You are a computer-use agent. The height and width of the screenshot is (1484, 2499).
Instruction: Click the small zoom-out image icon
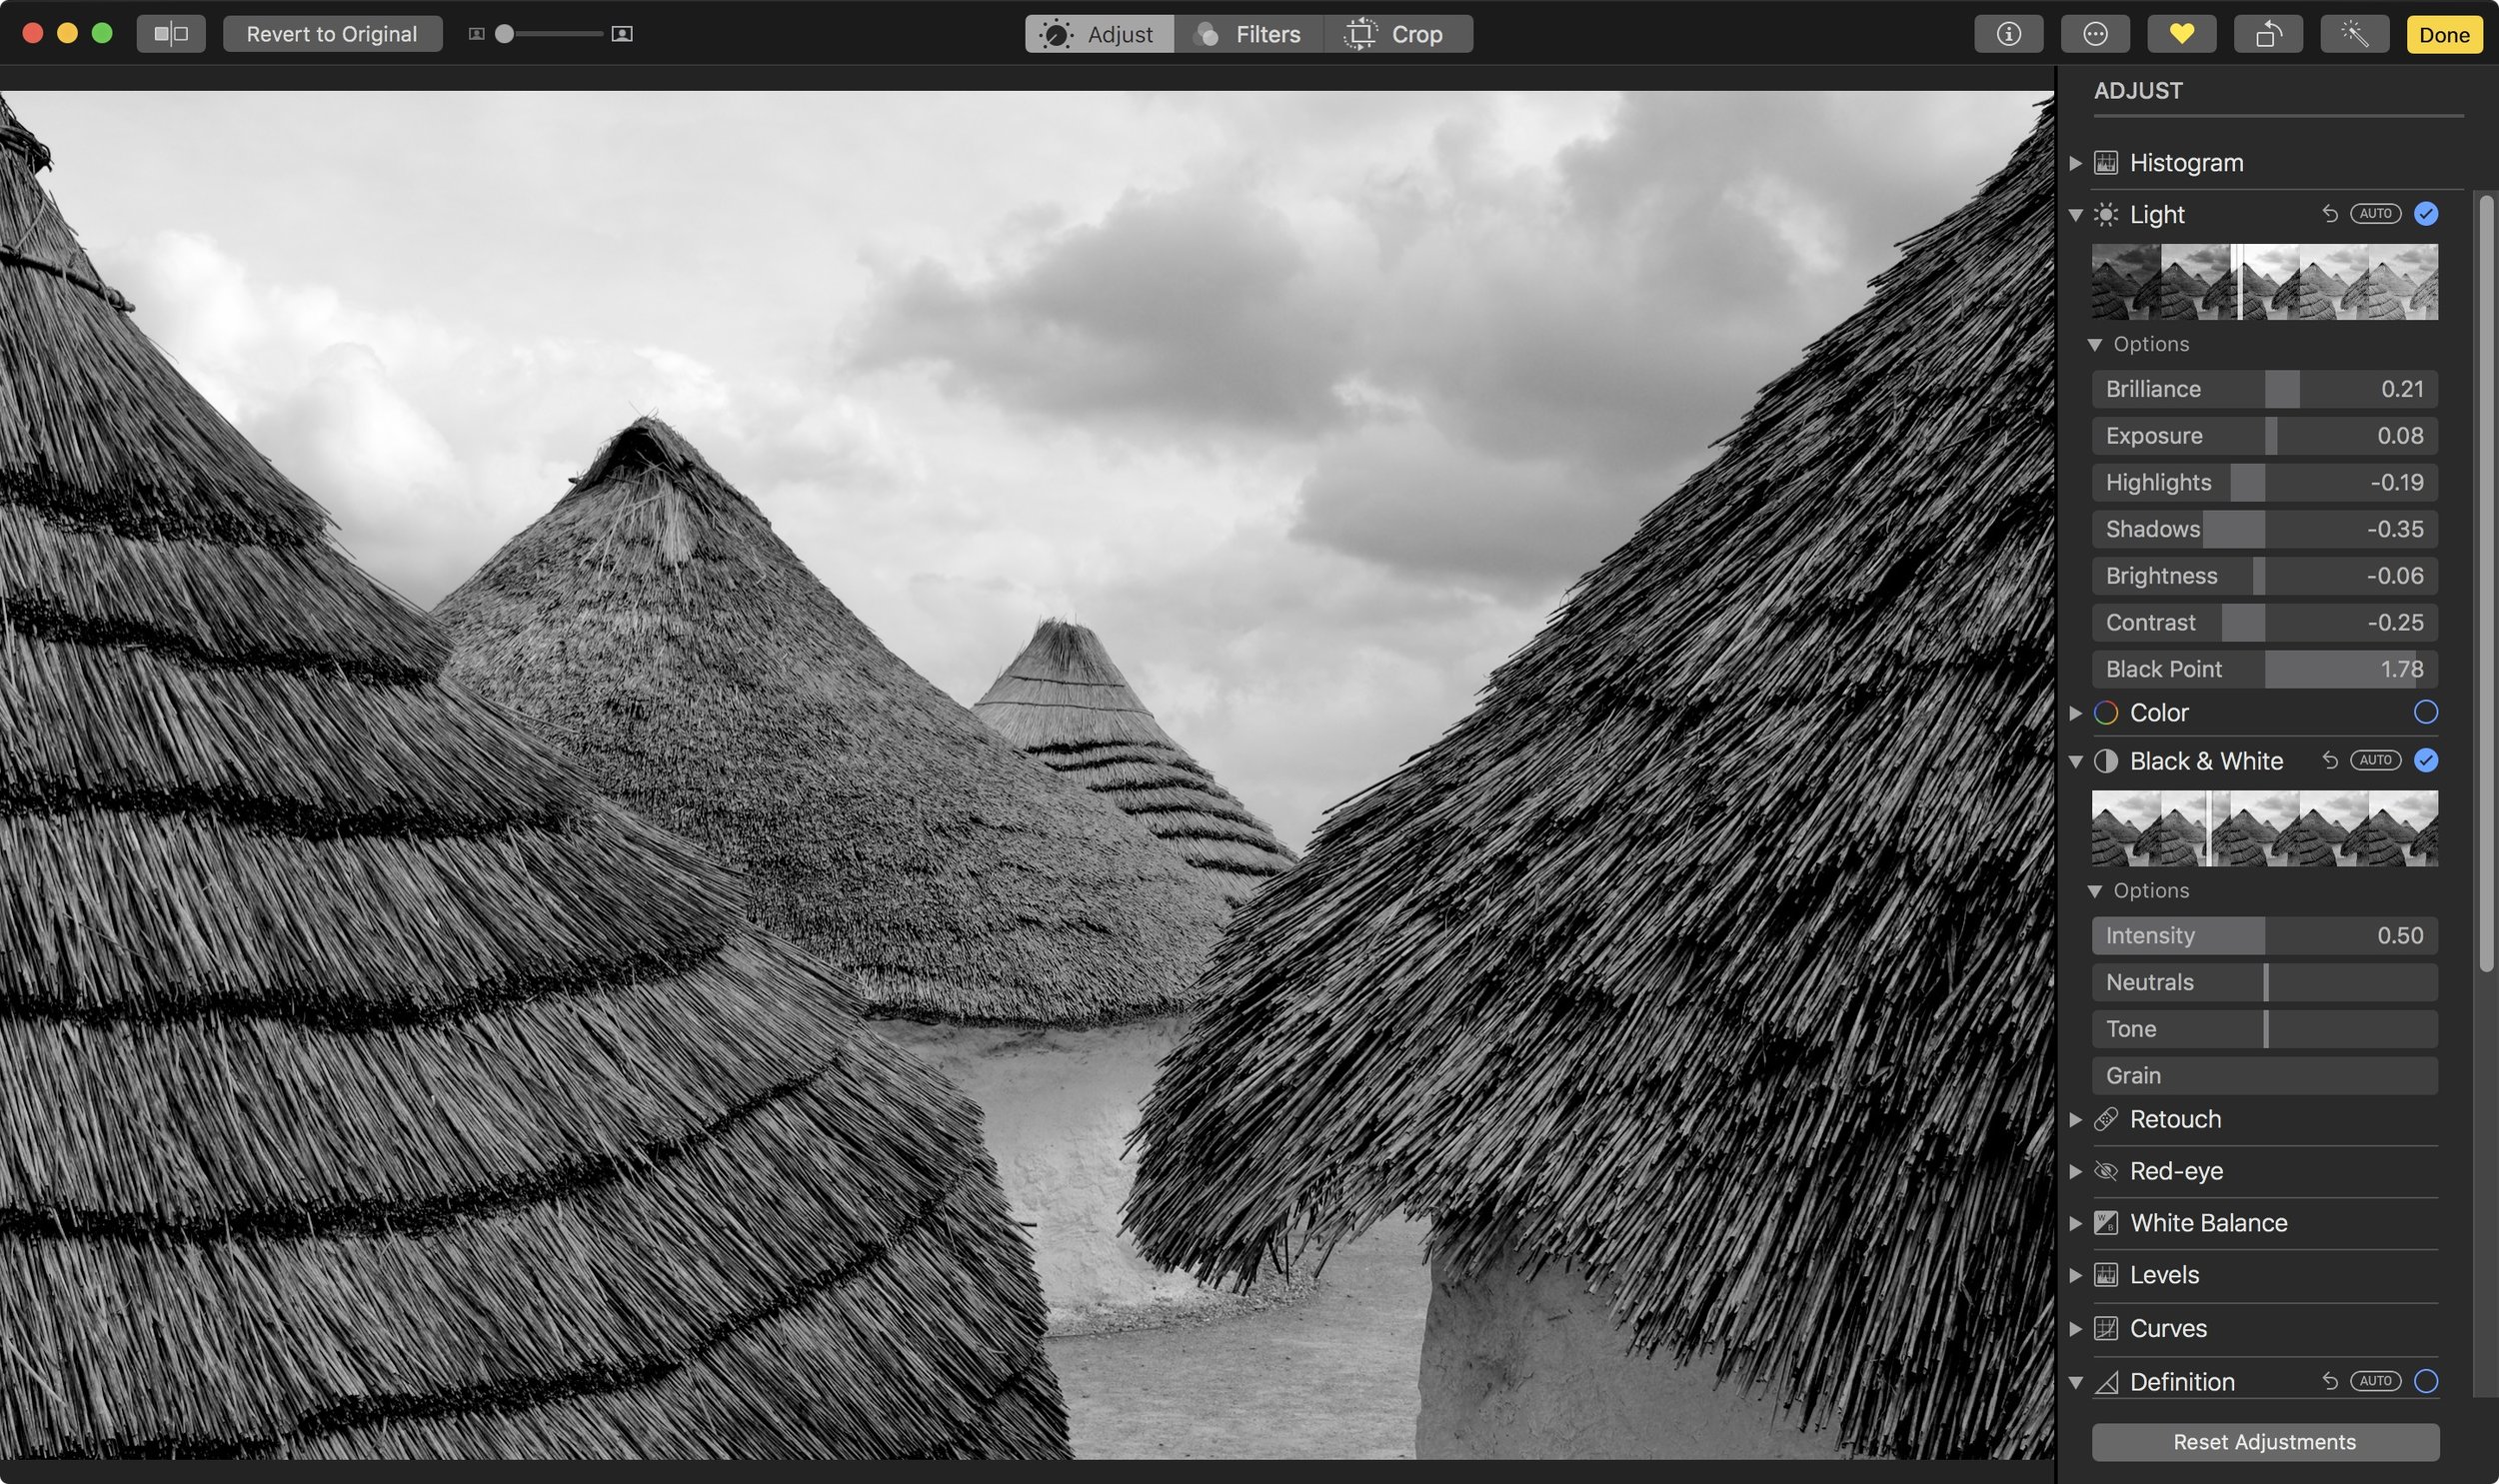(477, 34)
